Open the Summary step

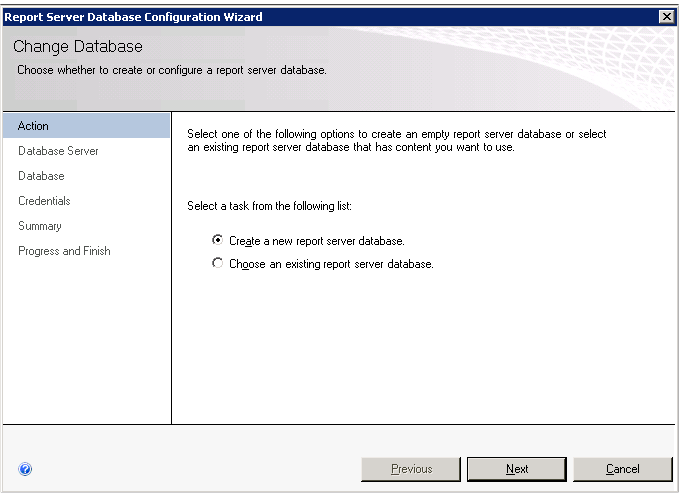[40, 226]
